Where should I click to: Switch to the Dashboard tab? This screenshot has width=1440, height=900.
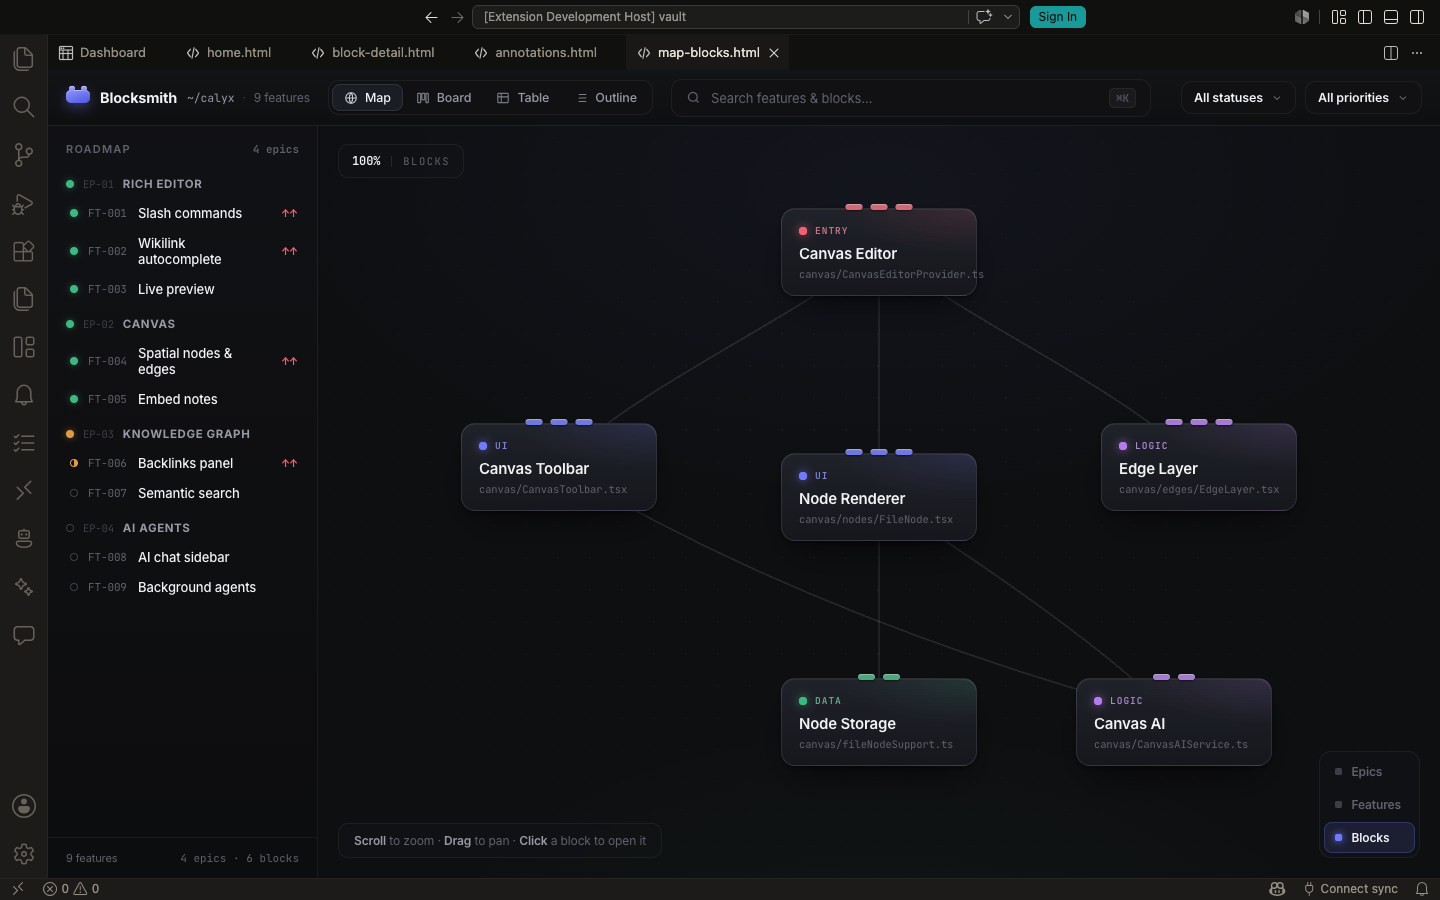click(x=102, y=53)
